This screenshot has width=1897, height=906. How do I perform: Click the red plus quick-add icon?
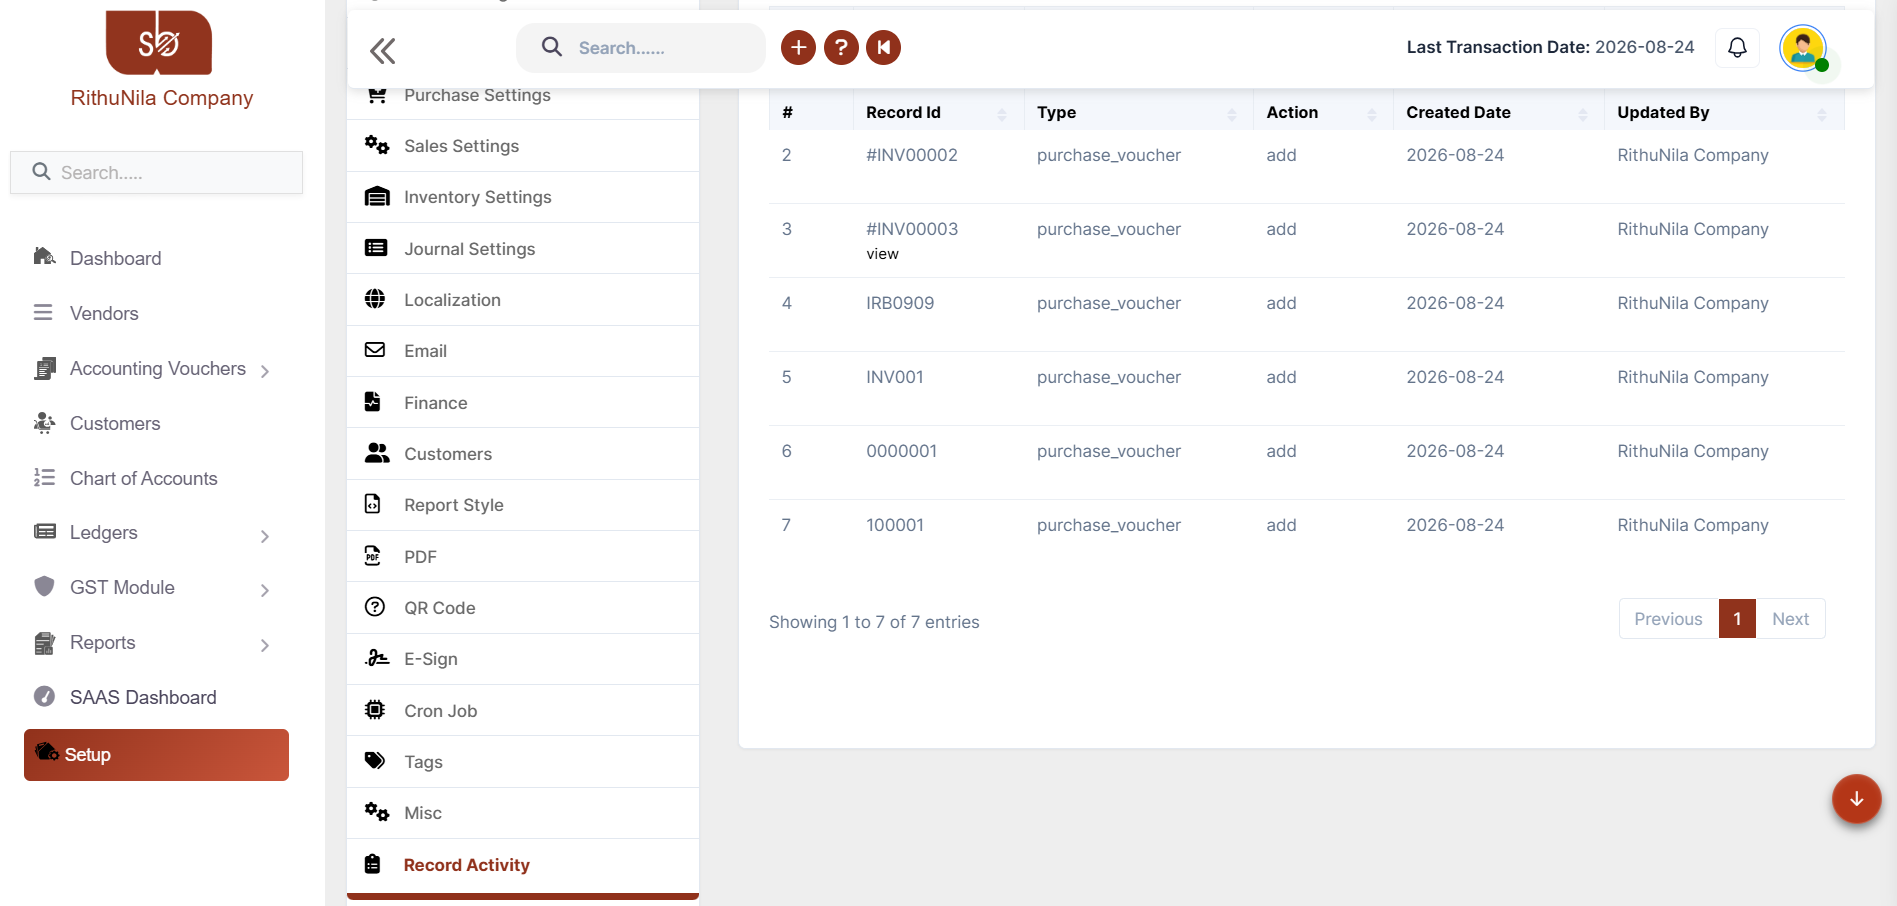[798, 47]
